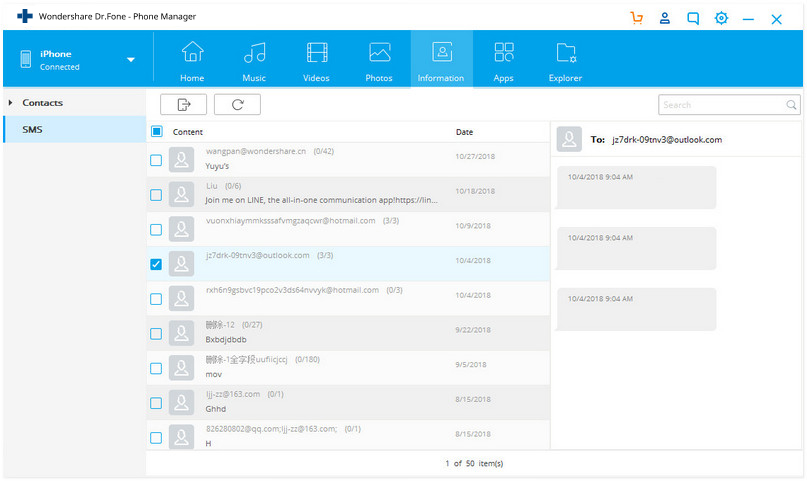The width and height of the screenshot is (807, 481).
Task: Minimize the Dr.Fone window
Action: [x=748, y=20]
